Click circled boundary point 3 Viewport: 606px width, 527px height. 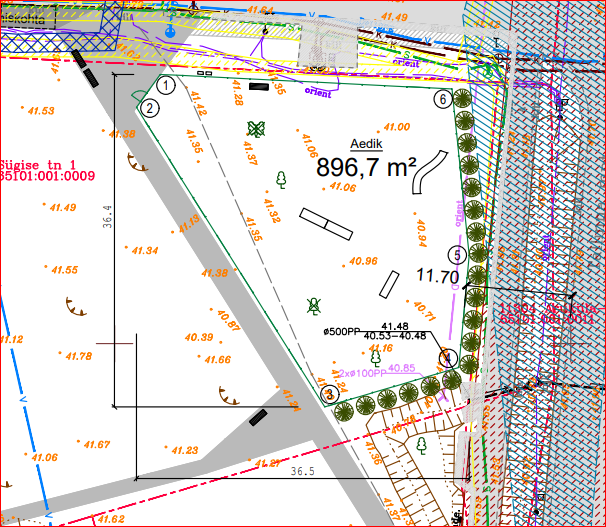click(x=328, y=394)
